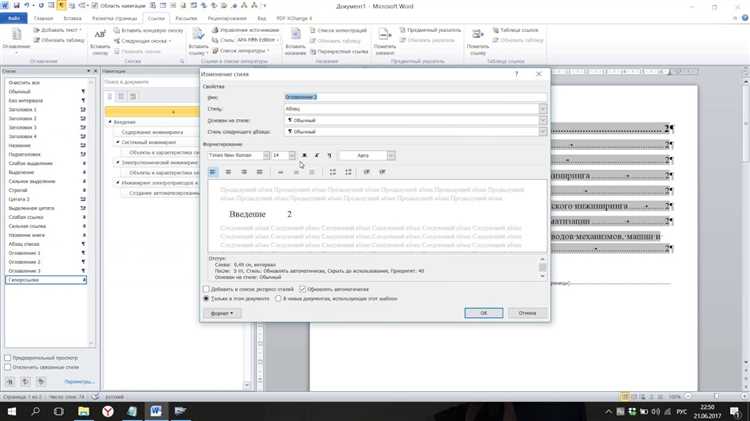The width and height of the screenshot is (750, 421).
Task: Uncheck 'Обновлять автоматически' checkbox
Action: coord(303,289)
